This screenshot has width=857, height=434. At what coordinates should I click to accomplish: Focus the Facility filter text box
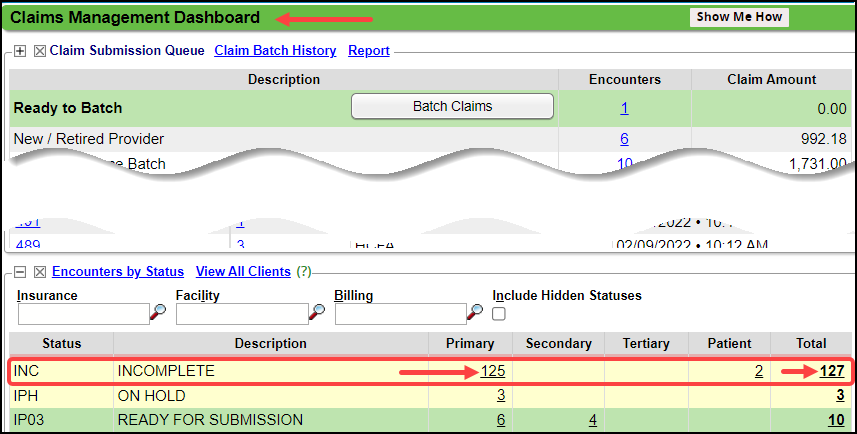[241, 314]
